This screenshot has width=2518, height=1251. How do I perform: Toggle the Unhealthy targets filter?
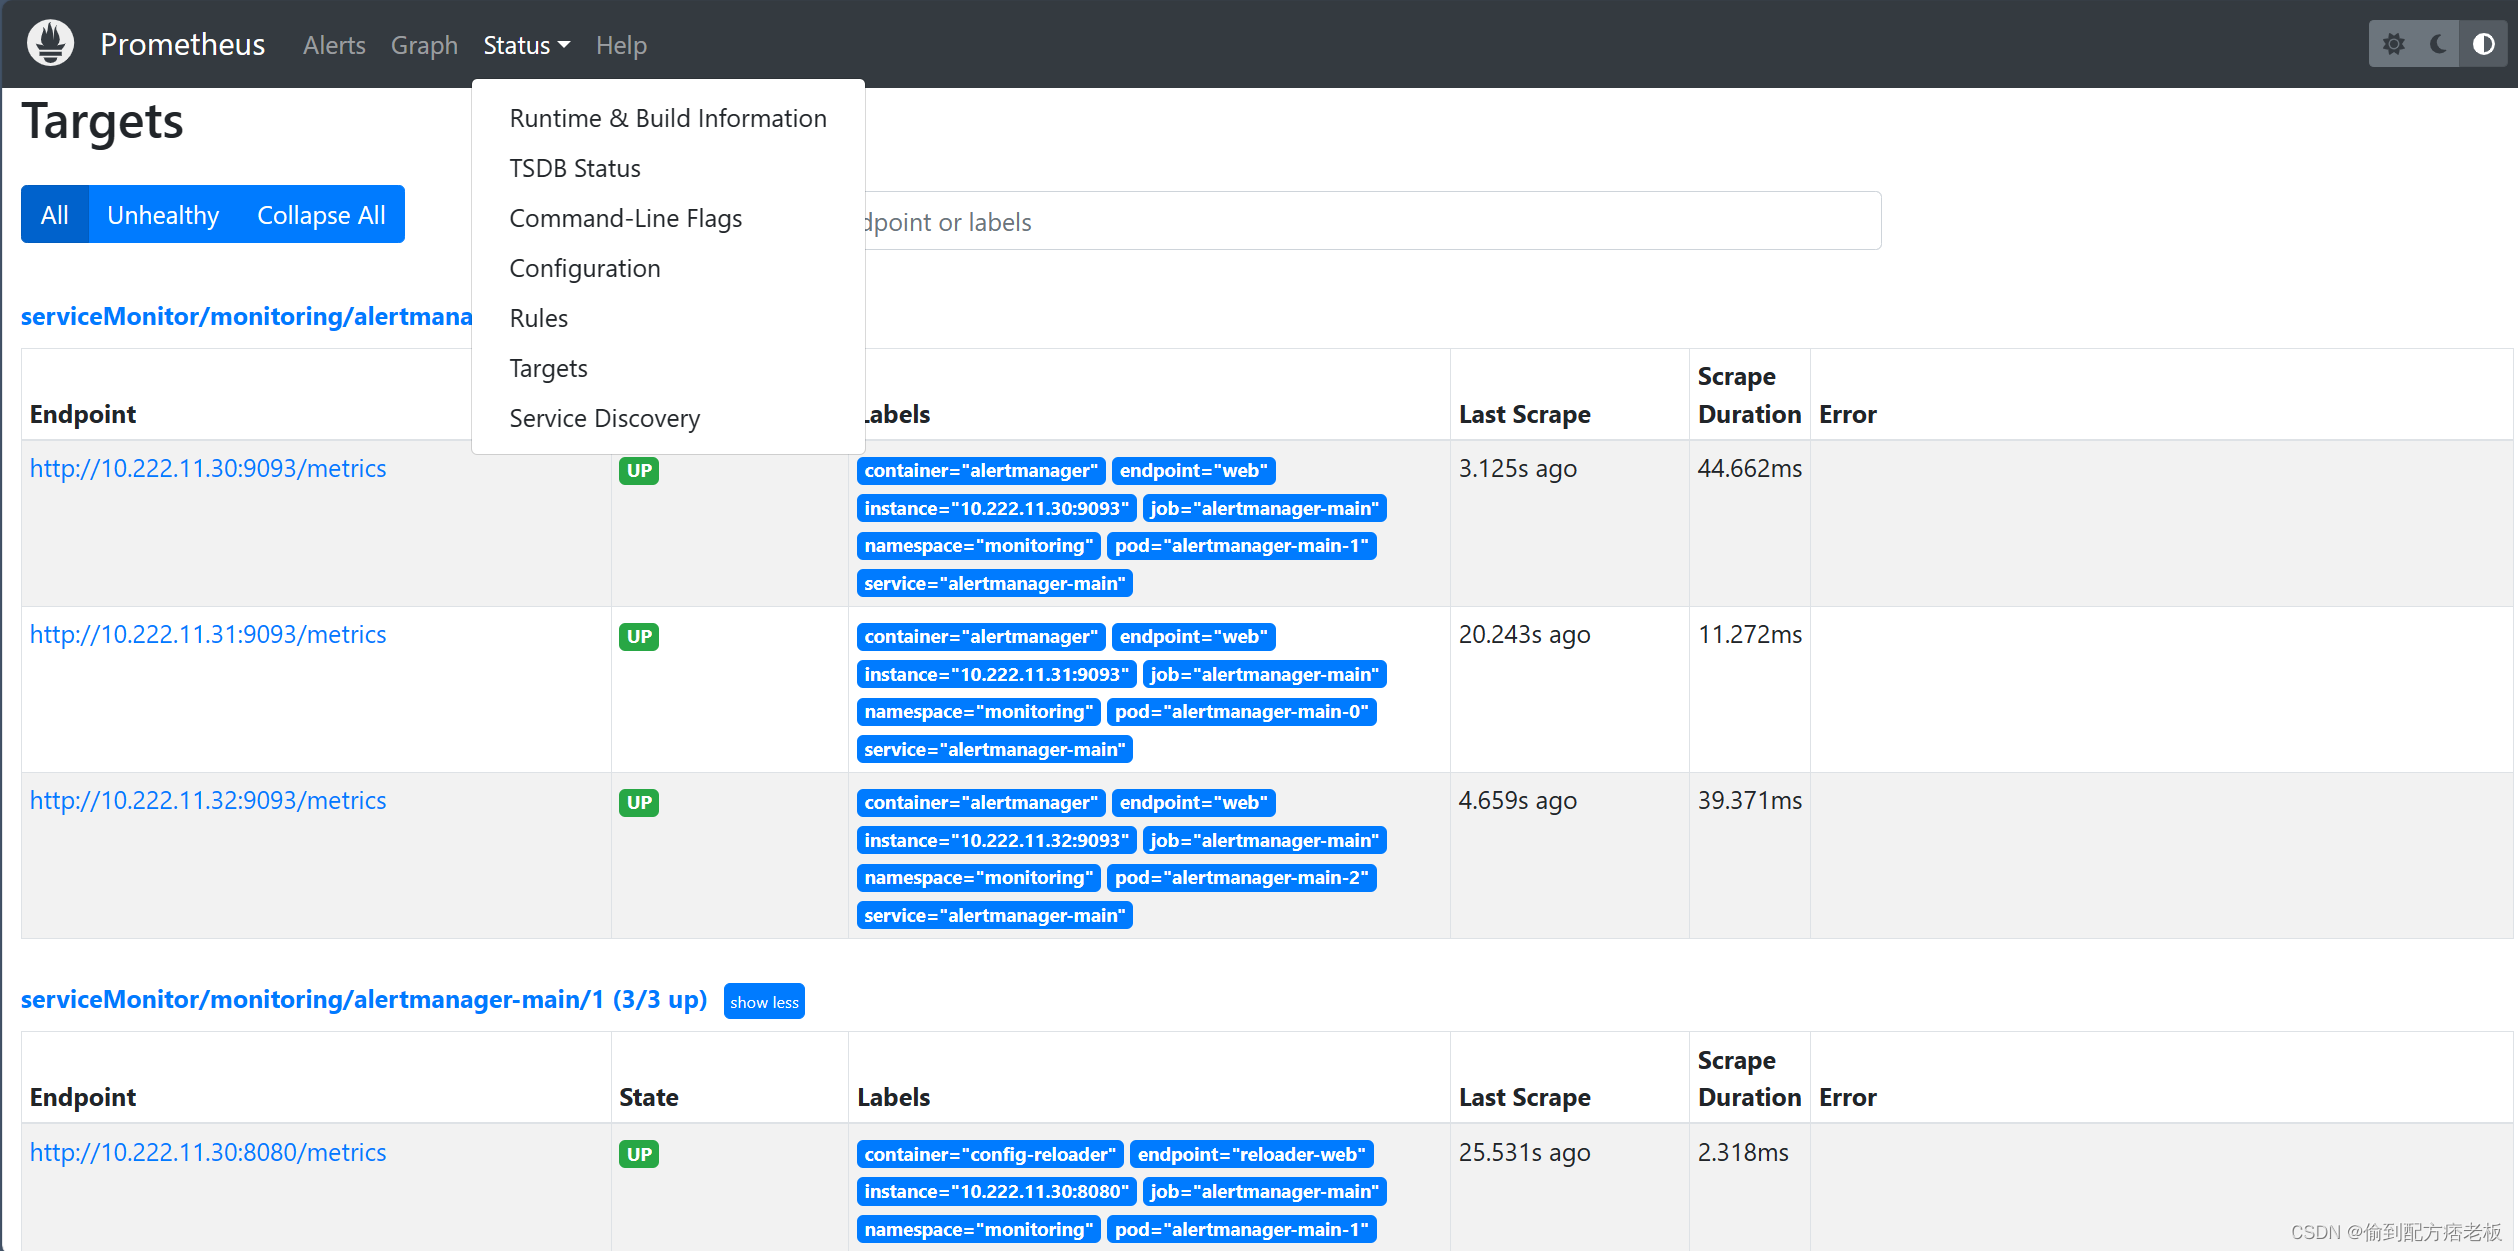tap(163, 215)
